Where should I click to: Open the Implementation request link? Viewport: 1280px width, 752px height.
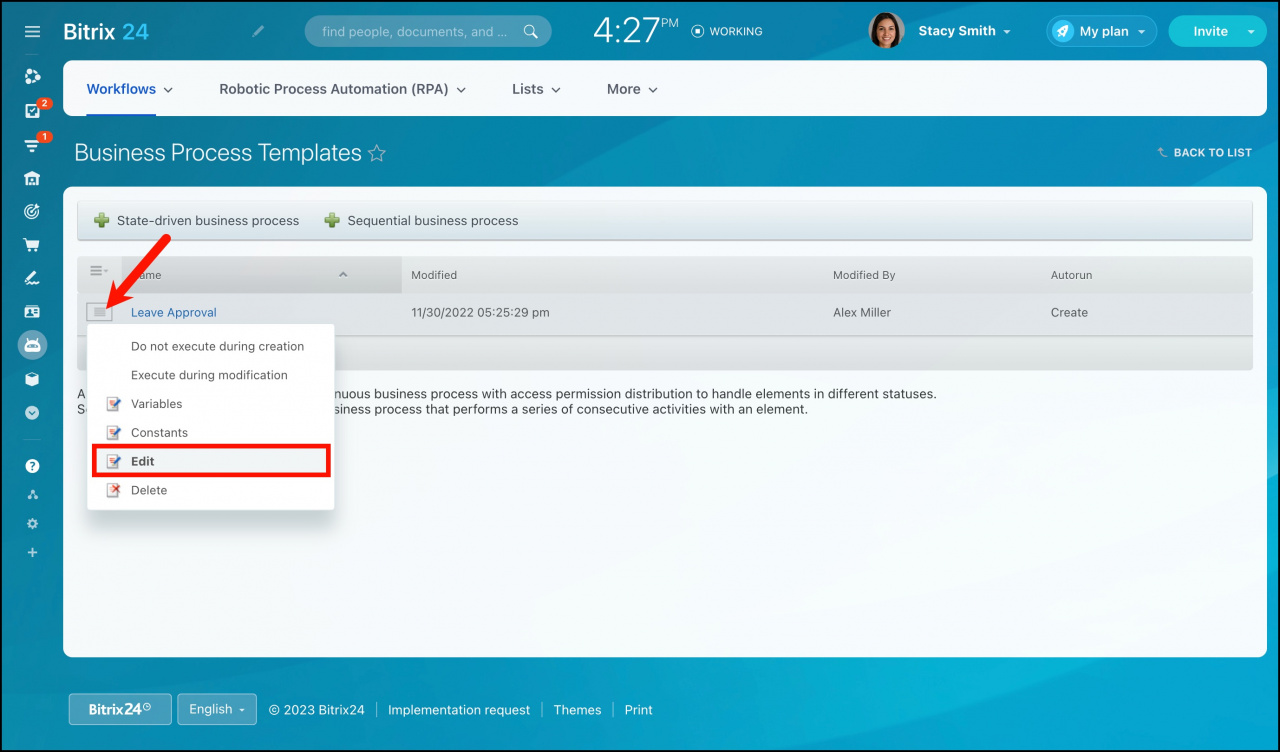[459, 710]
